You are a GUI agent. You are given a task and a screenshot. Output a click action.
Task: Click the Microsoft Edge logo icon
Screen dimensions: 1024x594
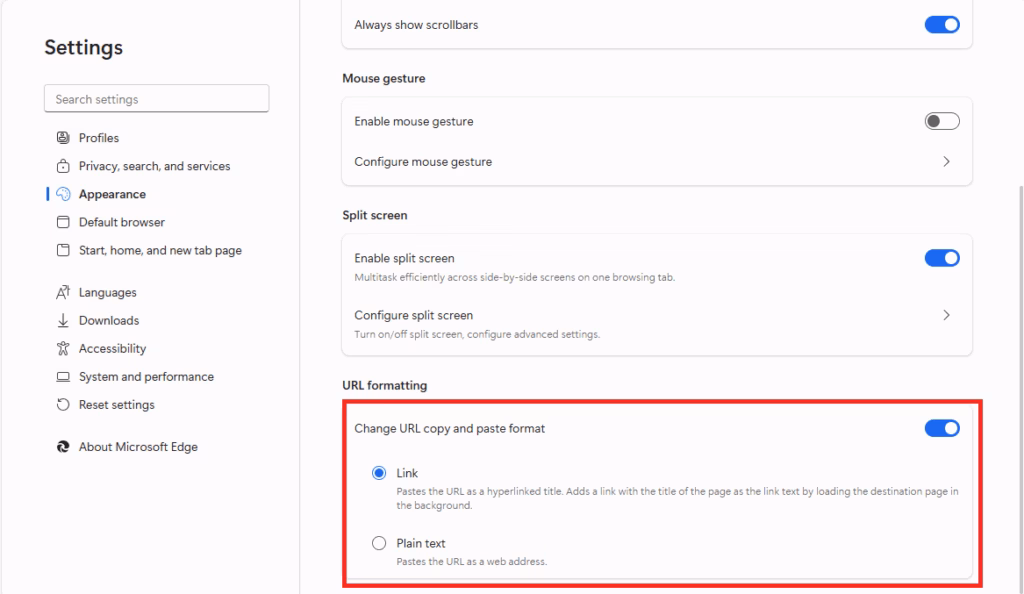[63, 446]
